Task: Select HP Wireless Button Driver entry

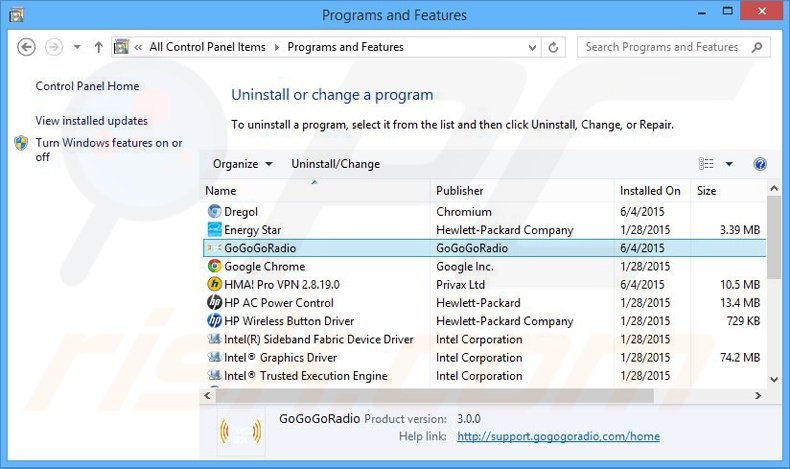Action: pos(289,321)
